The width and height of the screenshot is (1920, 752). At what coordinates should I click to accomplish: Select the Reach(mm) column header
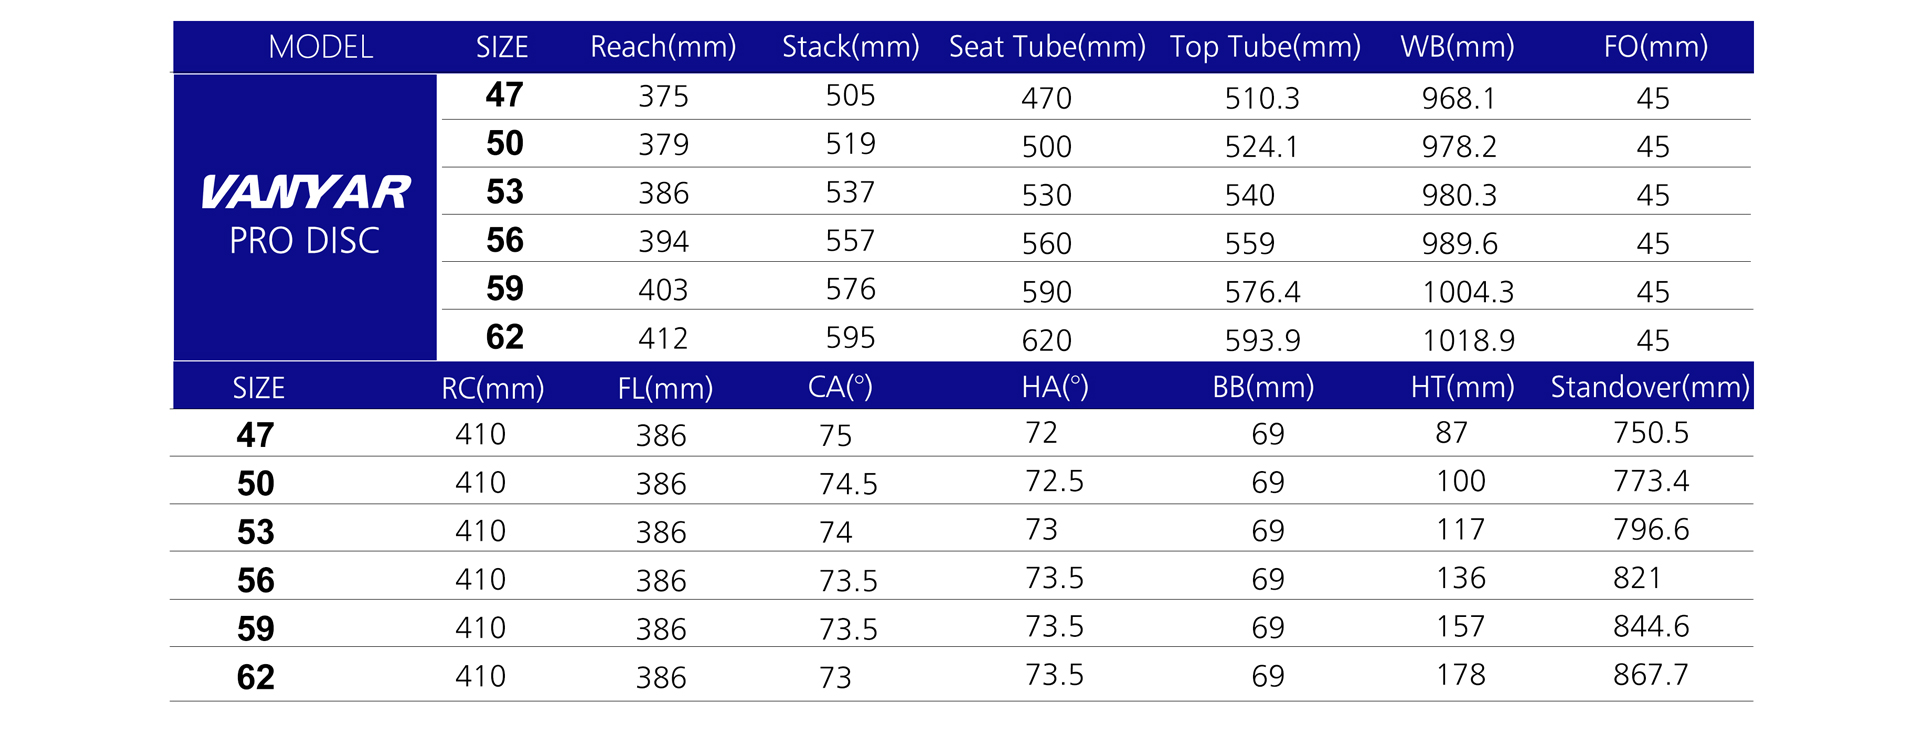(x=663, y=47)
